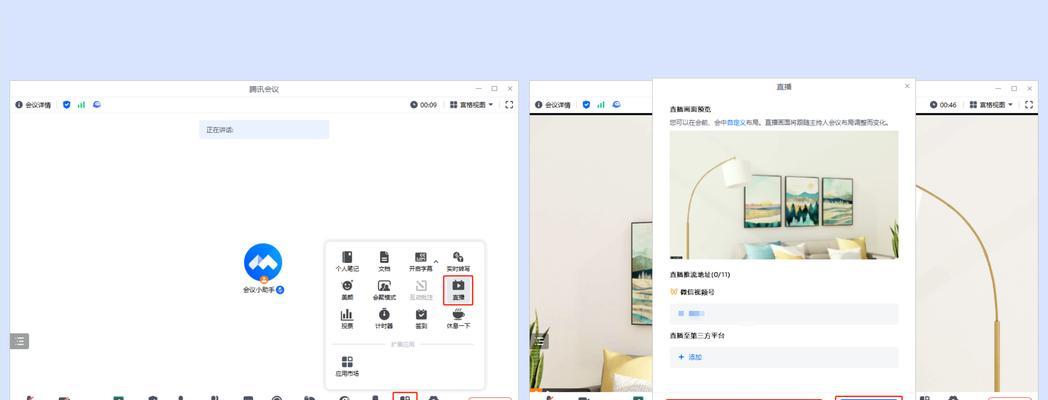Click 添加 to add third-party platform
1048x400 pixels.
pos(690,357)
